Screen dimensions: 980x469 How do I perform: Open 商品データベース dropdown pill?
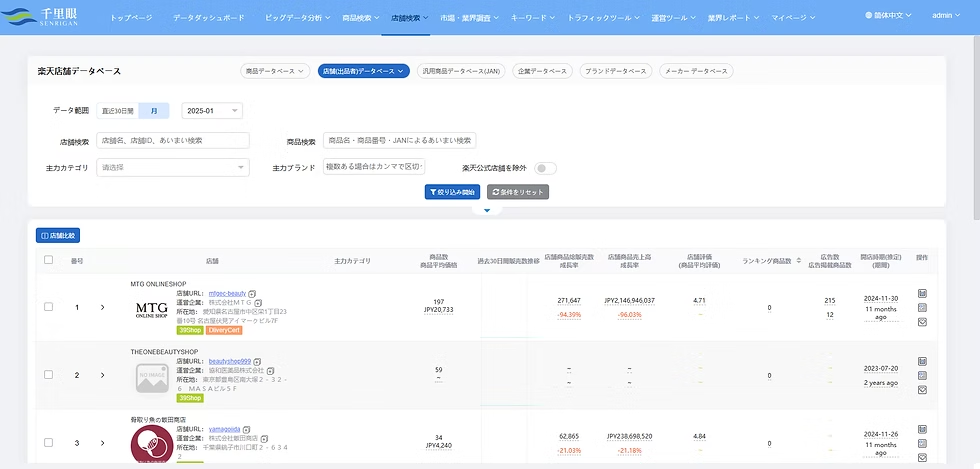[x=275, y=71]
